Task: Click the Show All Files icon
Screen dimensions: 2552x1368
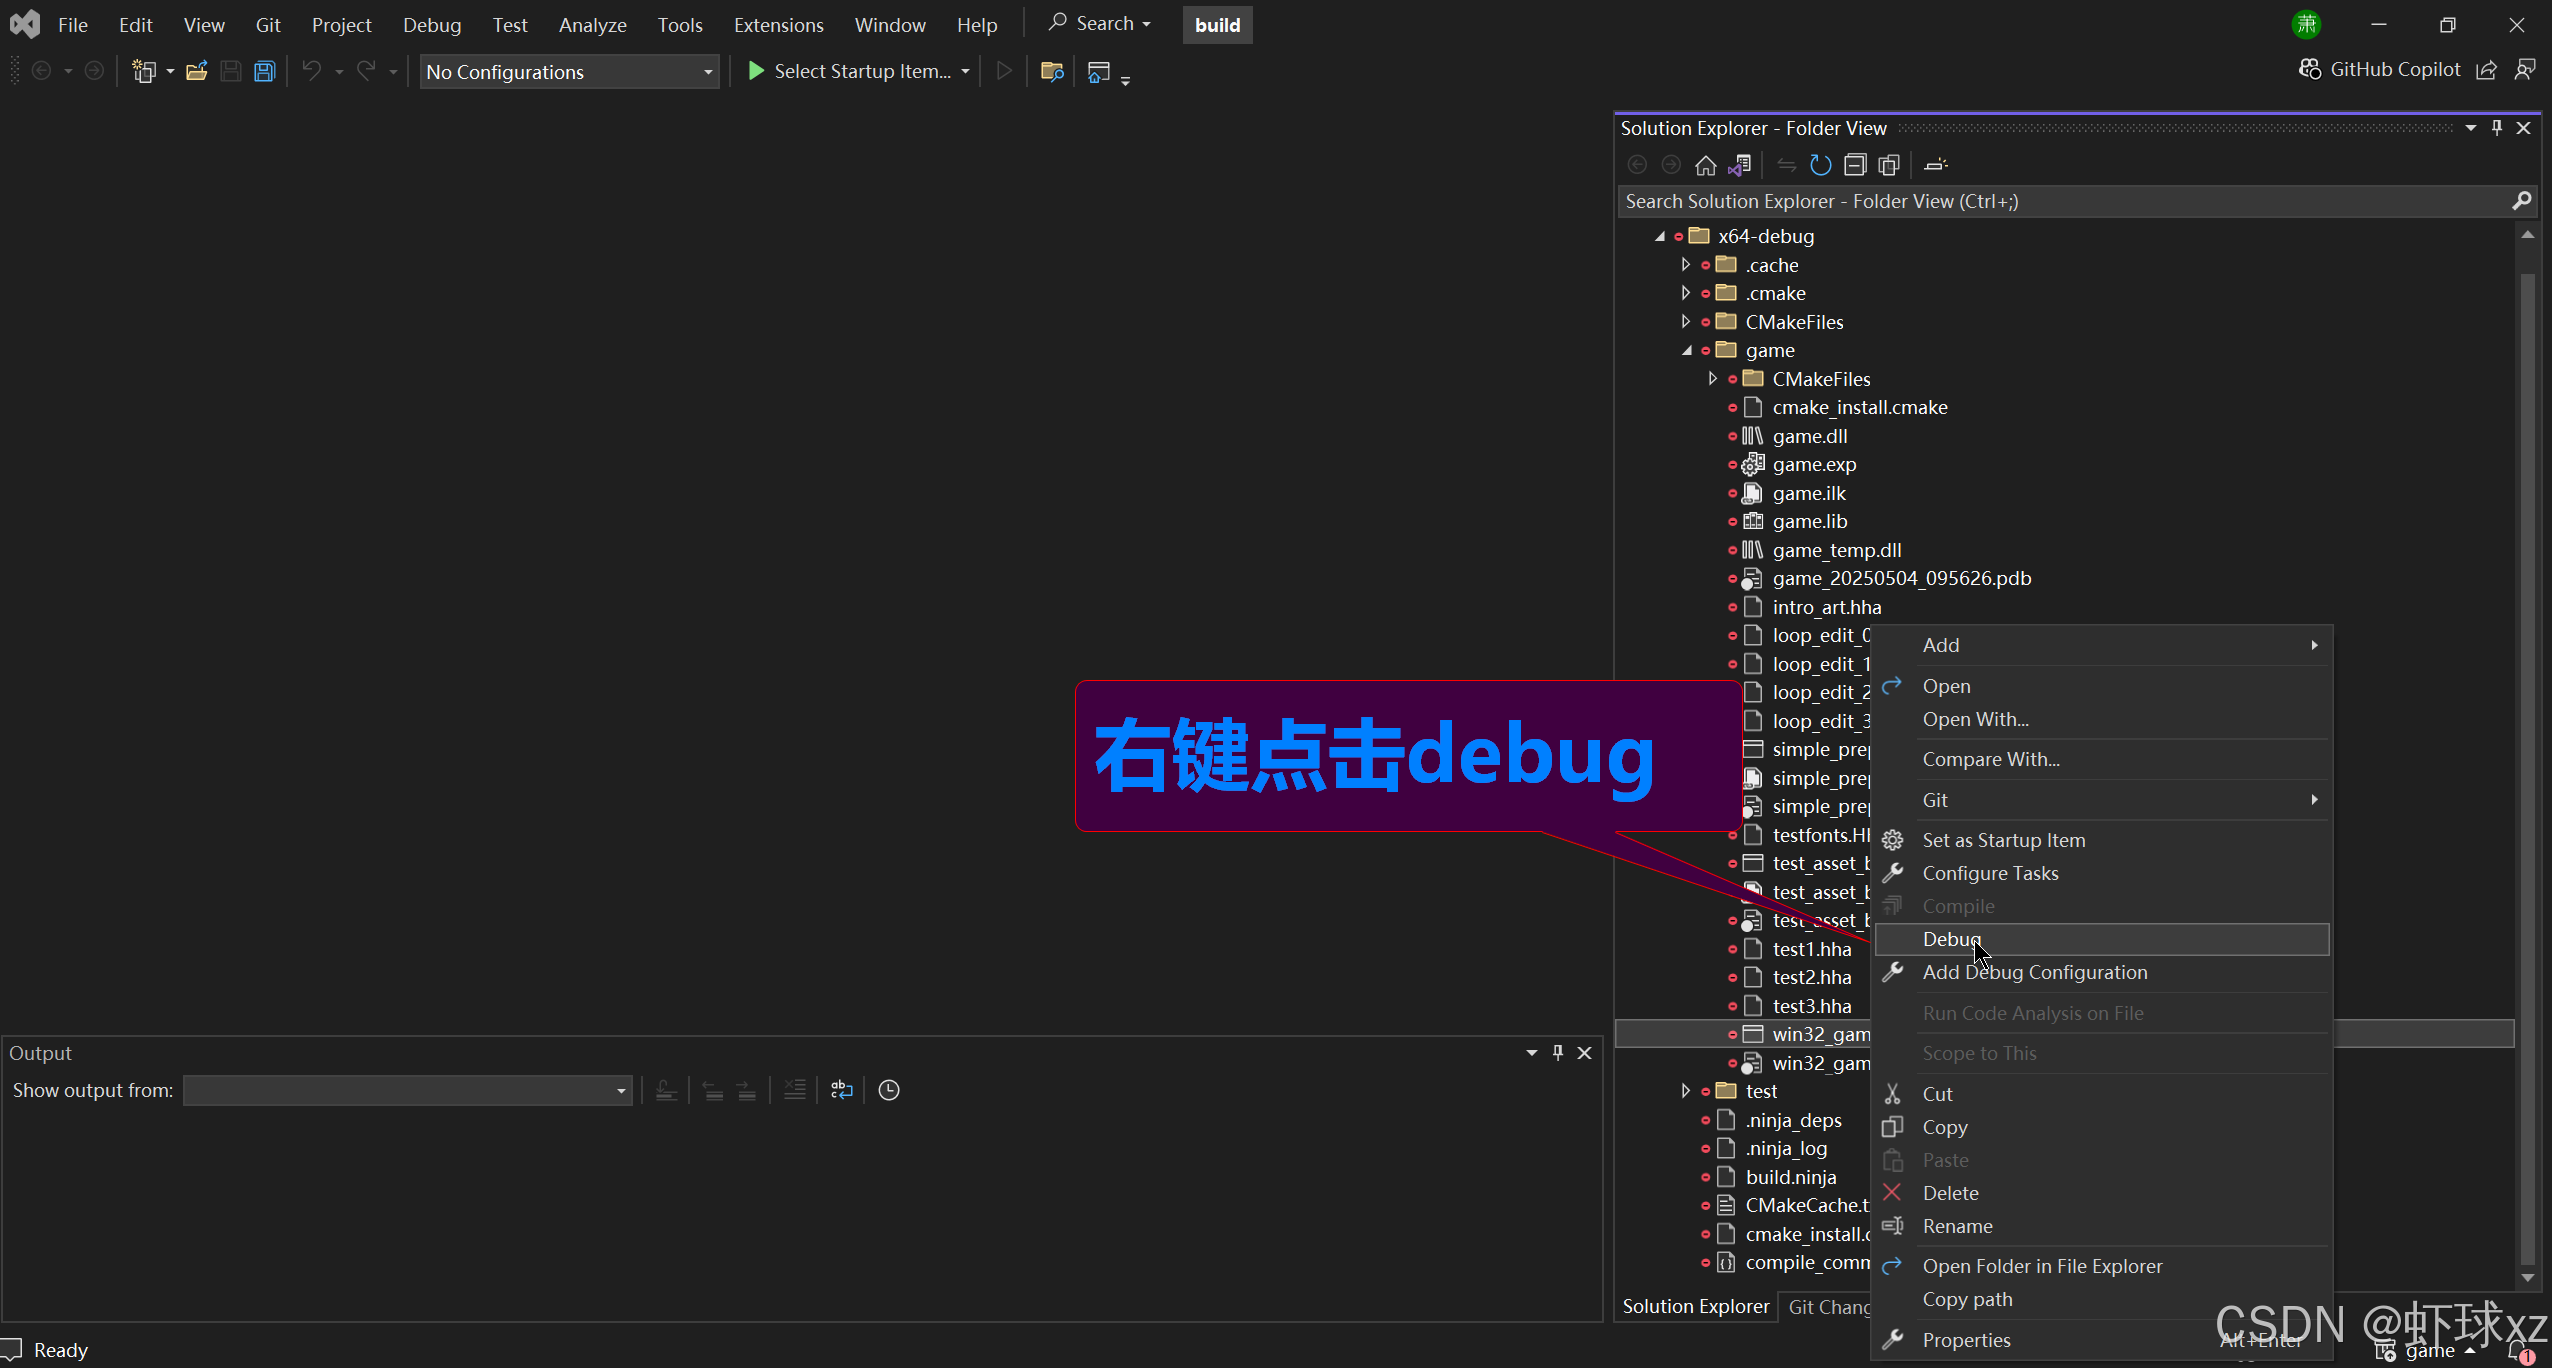Action: [x=1889, y=165]
